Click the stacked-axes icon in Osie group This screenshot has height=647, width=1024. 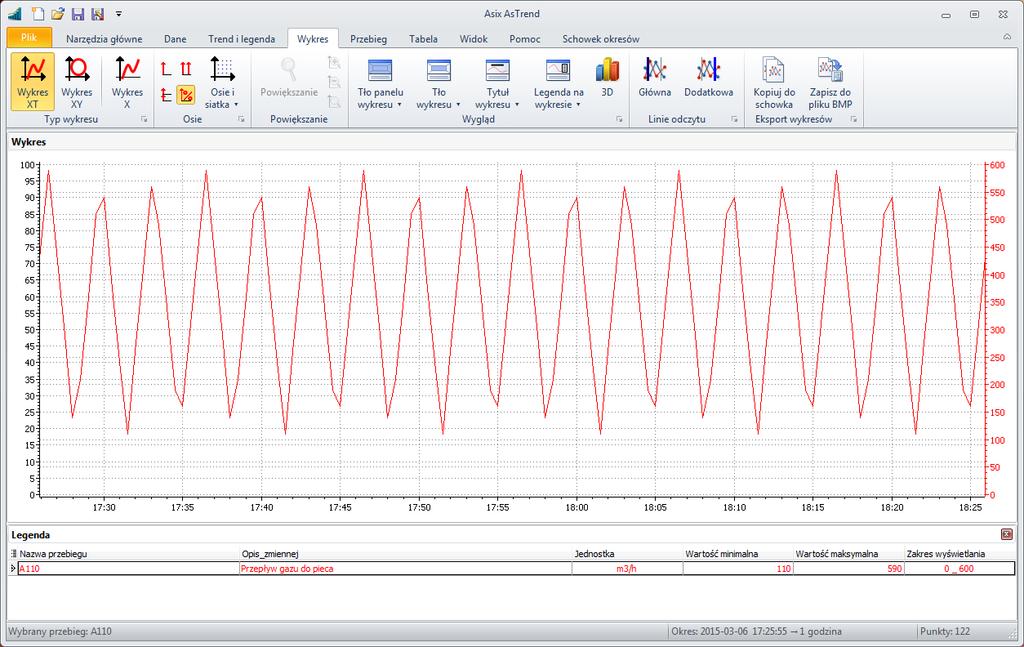click(x=166, y=95)
